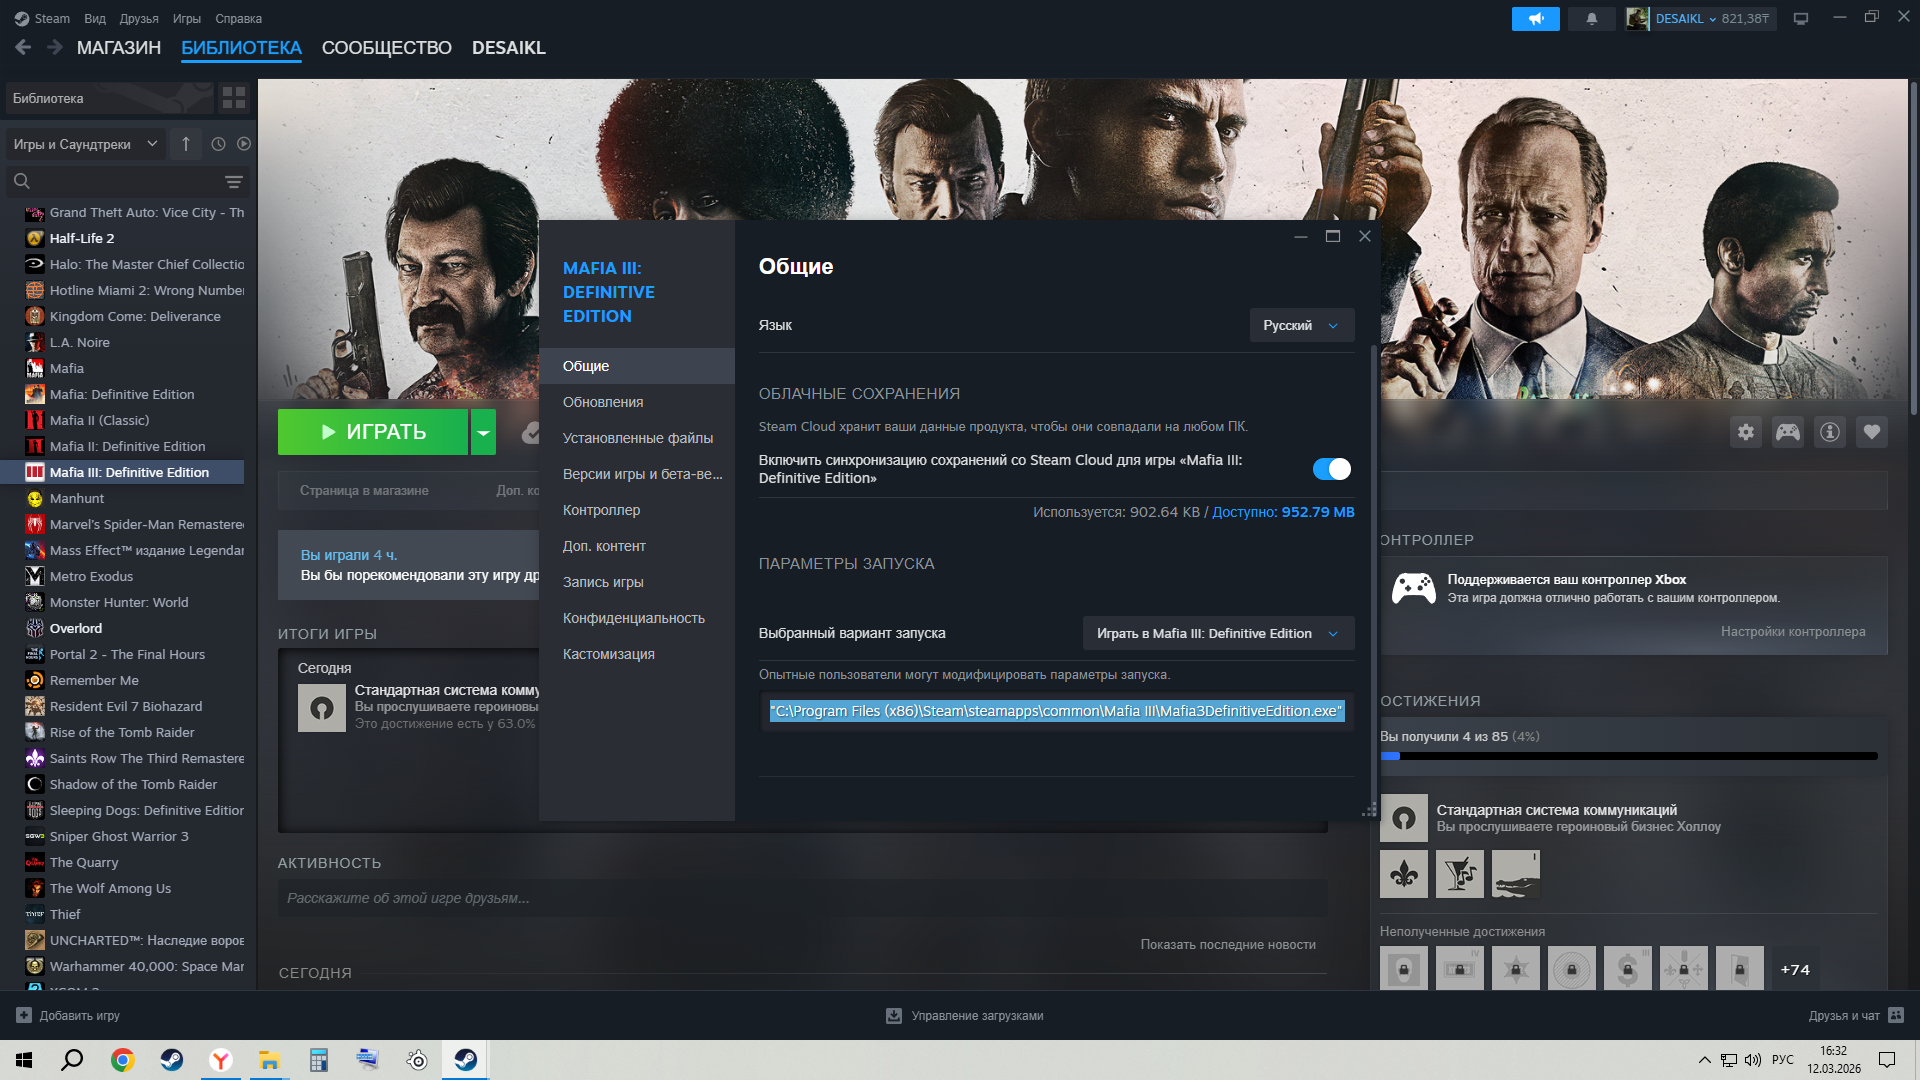The height and width of the screenshot is (1080, 1920).
Task: Open the Настройки контроллера link
Action: (1793, 632)
